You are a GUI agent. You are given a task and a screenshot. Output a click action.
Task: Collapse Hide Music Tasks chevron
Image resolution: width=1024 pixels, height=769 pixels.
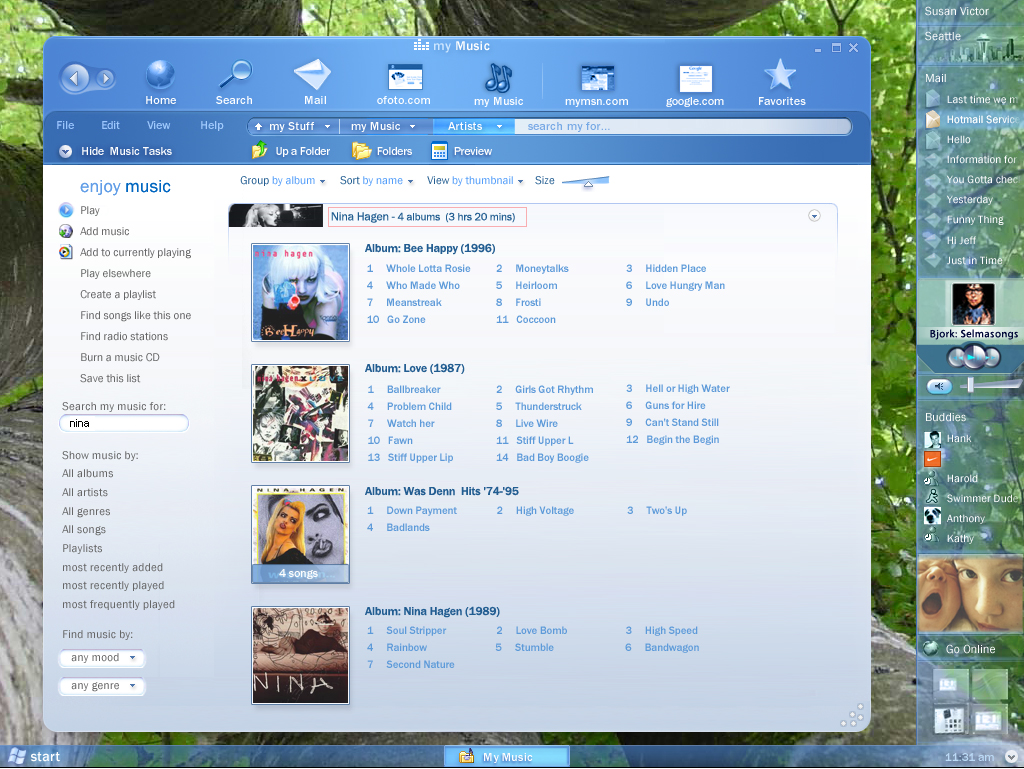pos(65,151)
